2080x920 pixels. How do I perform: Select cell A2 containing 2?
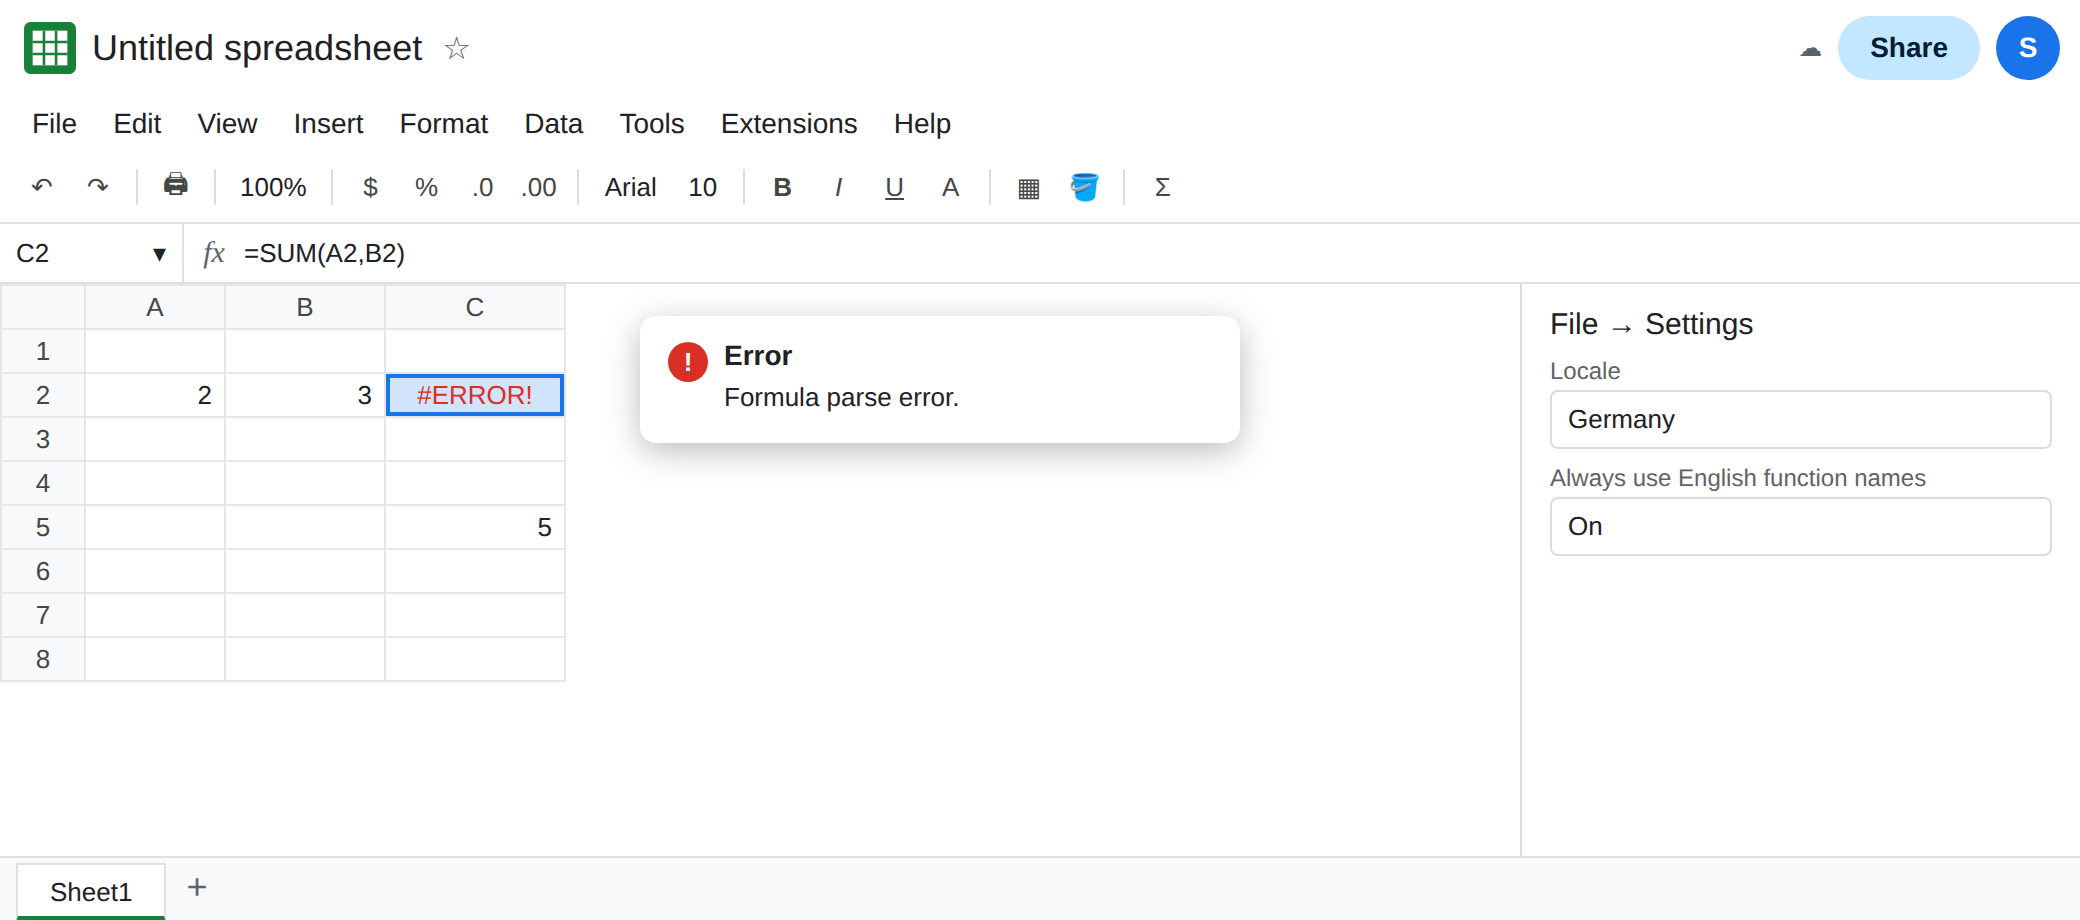155,395
